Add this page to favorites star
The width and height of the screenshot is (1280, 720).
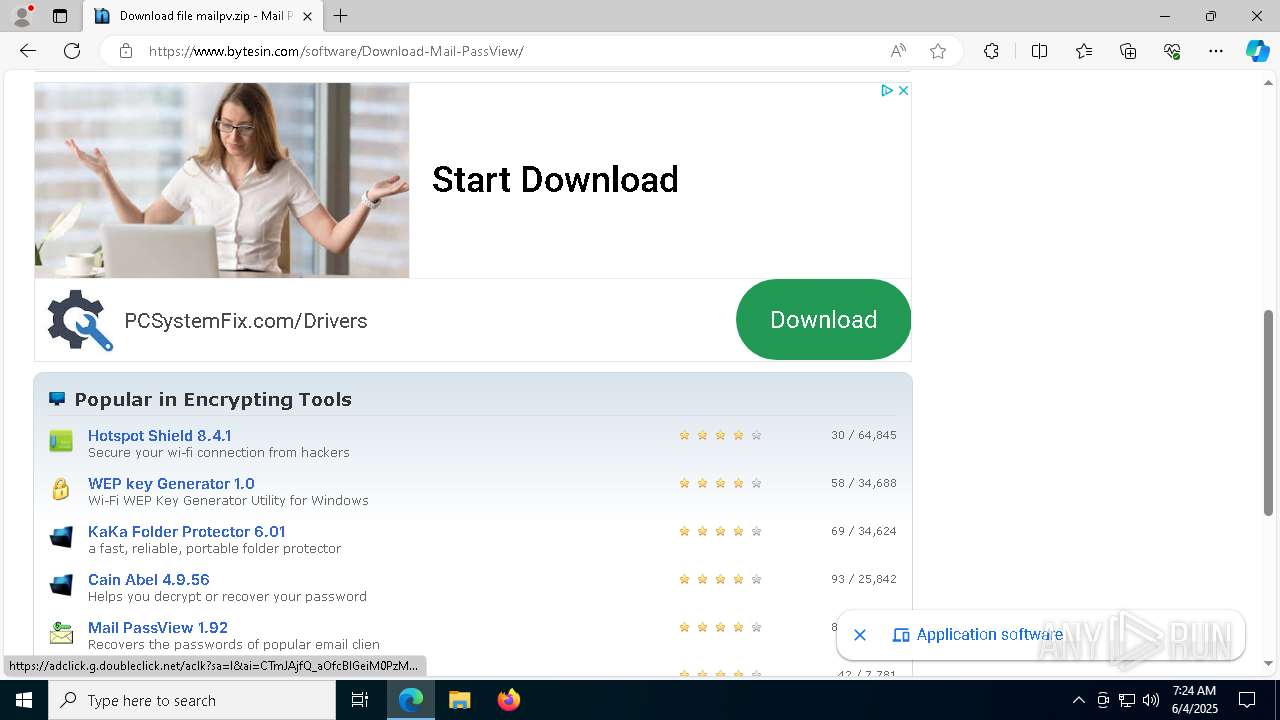(x=938, y=51)
